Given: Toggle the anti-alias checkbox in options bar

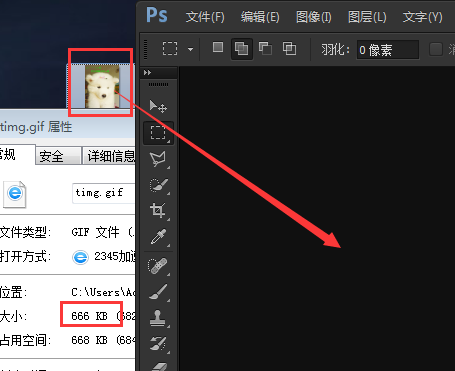Looking at the screenshot, I should point(436,49).
